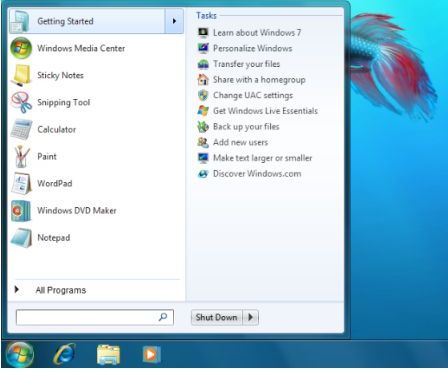Launch Notepad via its notepad icon

coord(22,238)
